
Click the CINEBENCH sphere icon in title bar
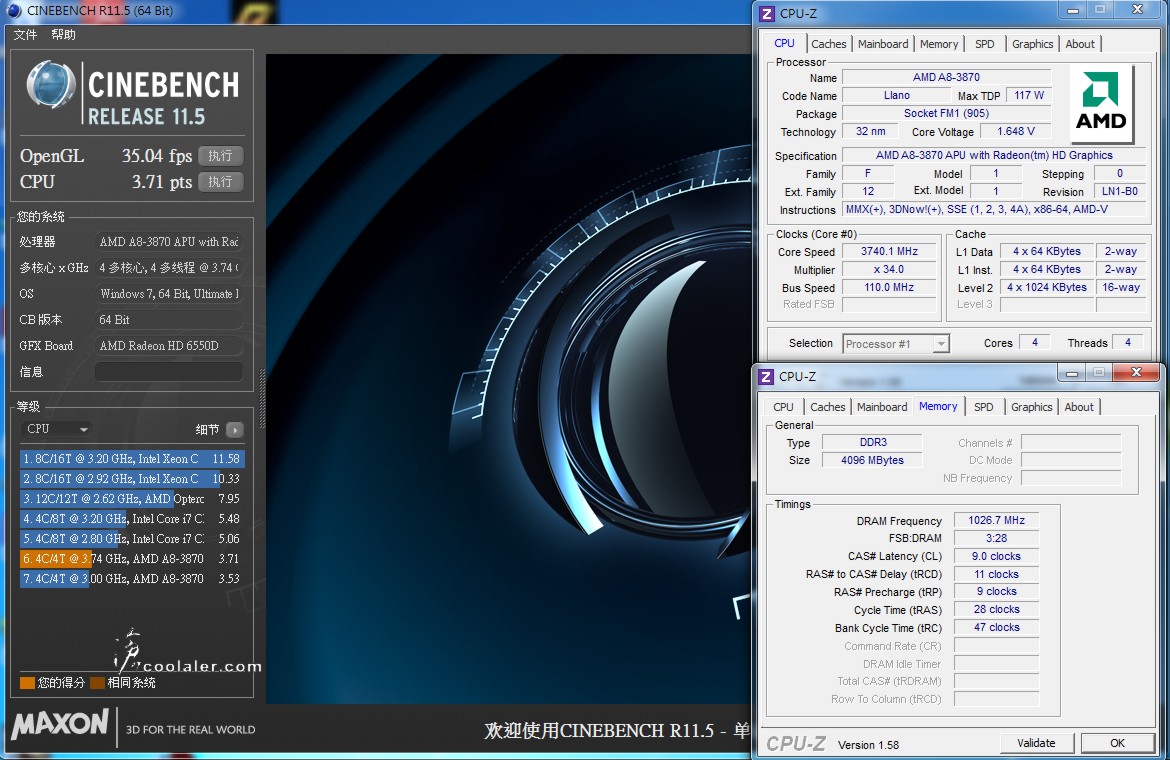(x=13, y=10)
